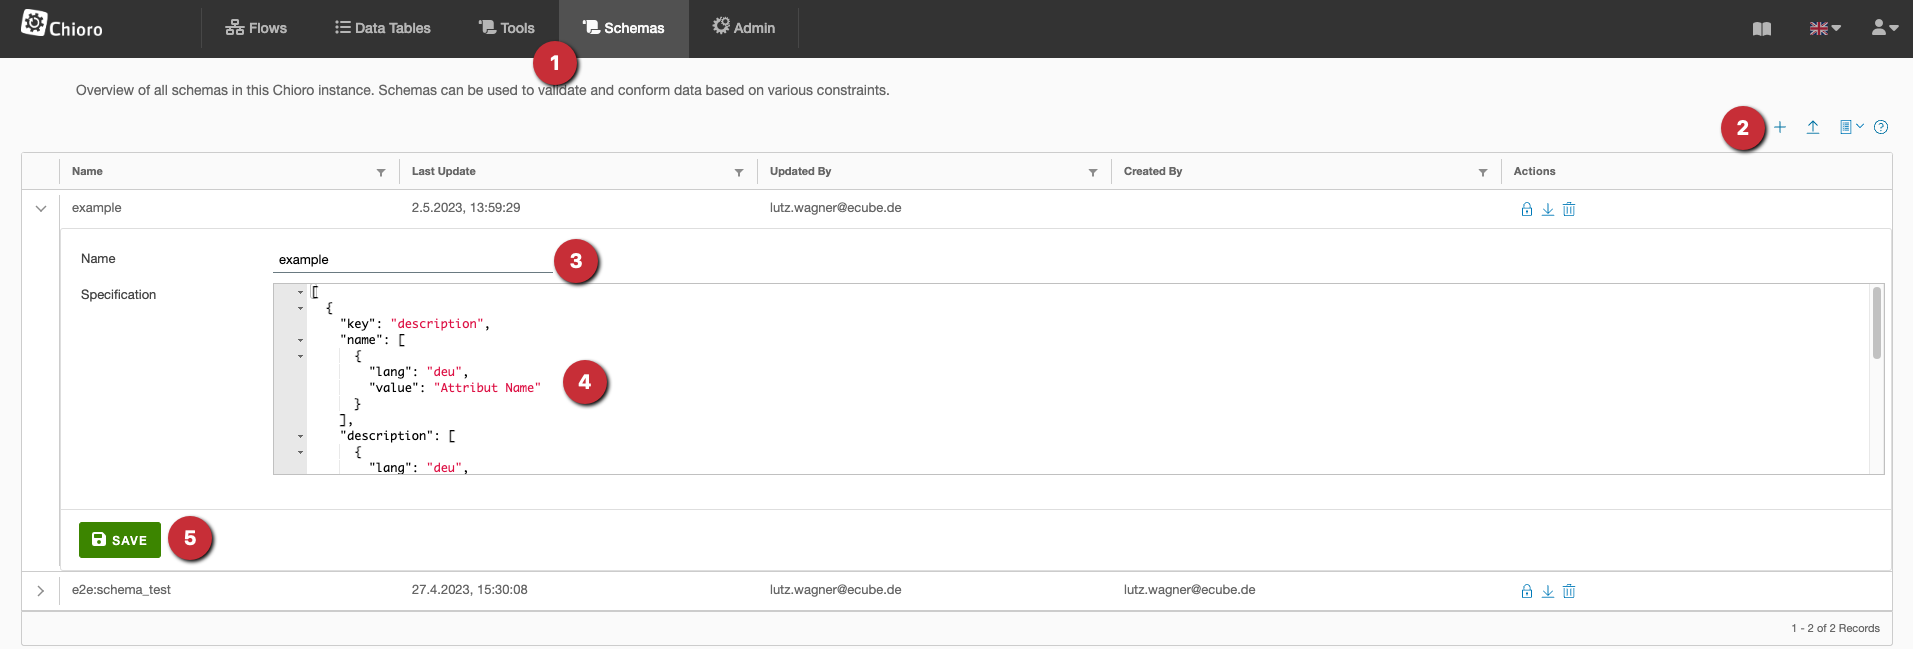Open the documentation book icon
Image resolution: width=1913 pixels, height=649 pixels.
[1762, 29]
